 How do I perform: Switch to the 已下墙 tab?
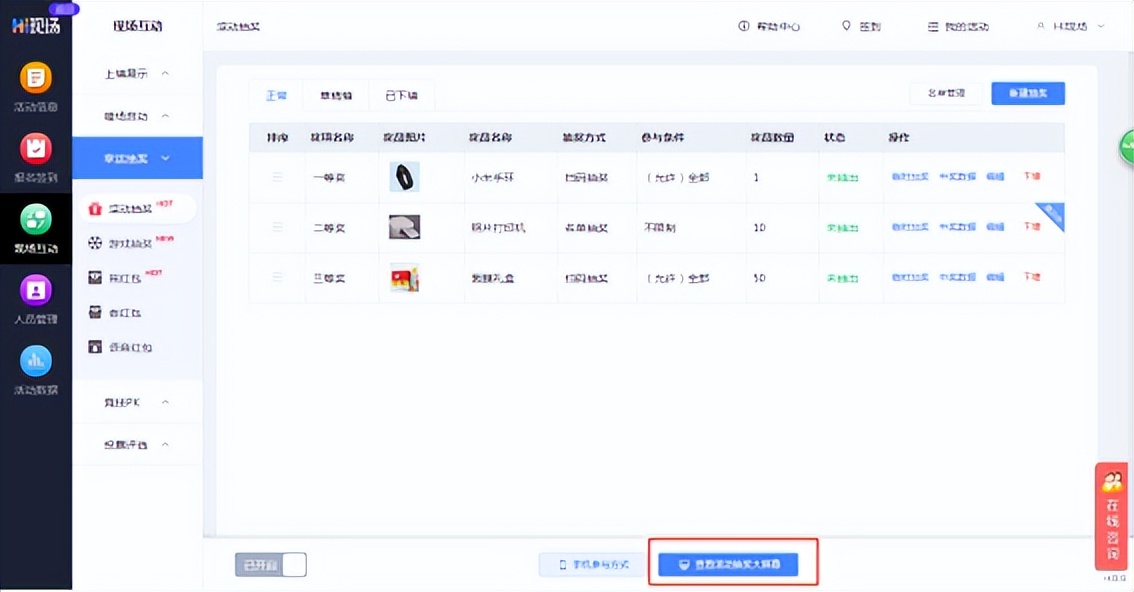click(400, 96)
